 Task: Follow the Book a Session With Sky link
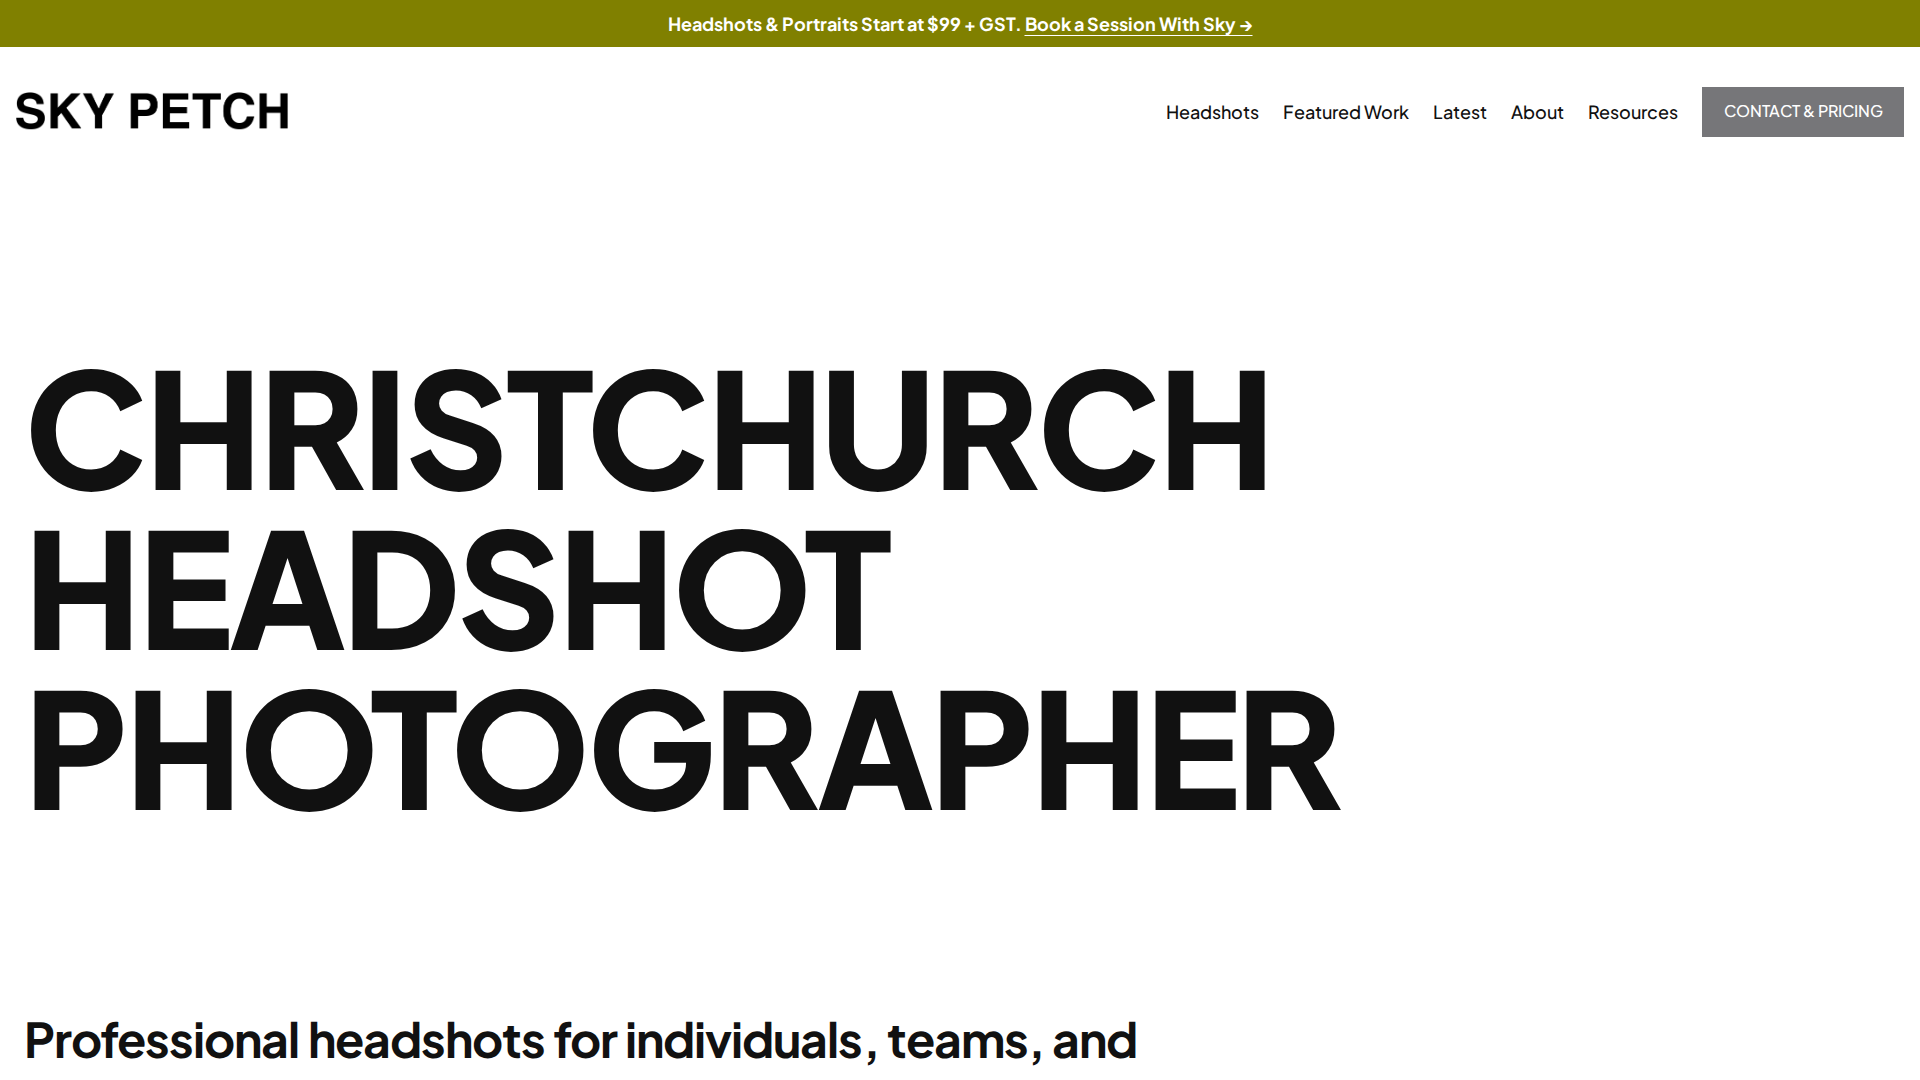click(1137, 24)
